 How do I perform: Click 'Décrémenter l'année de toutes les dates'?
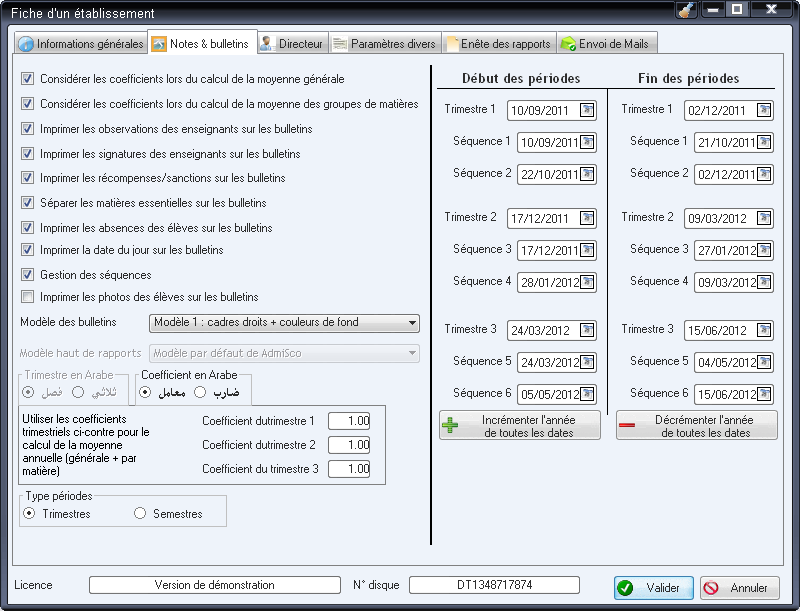tap(696, 425)
